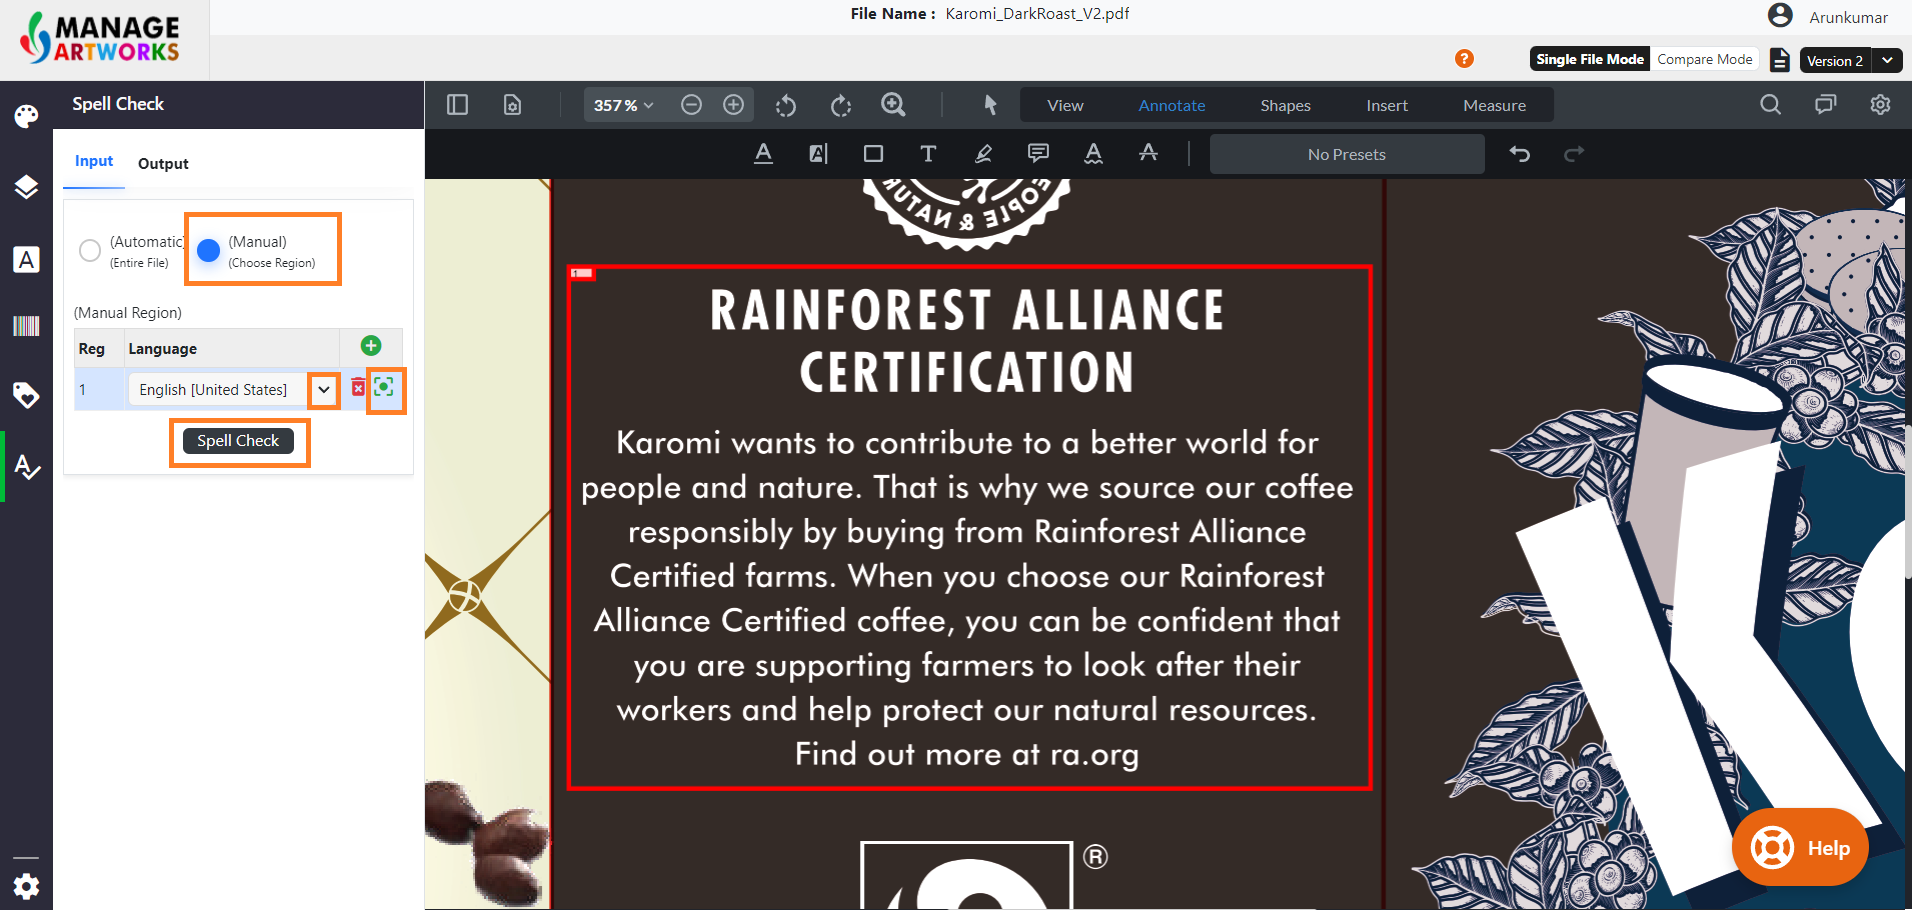Open search in the viewer toolbar
This screenshot has width=1912, height=910.
pyautogui.click(x=1770, y=105)
